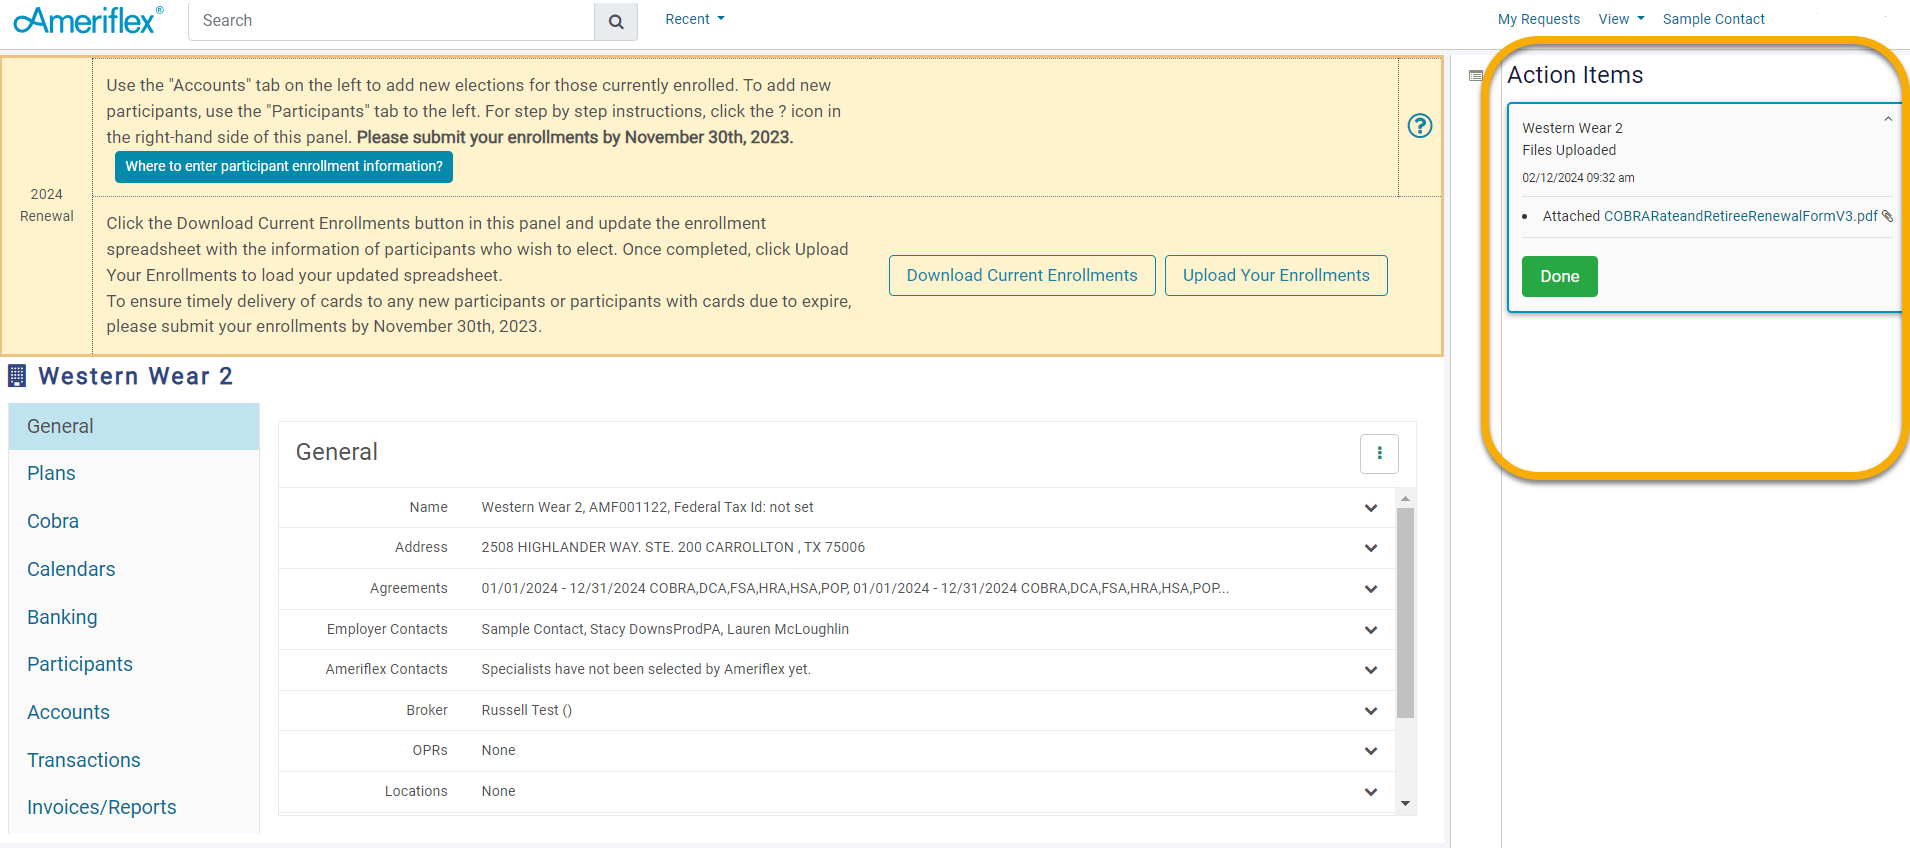Click the Download Current Enrollments button

(1021, 275)
